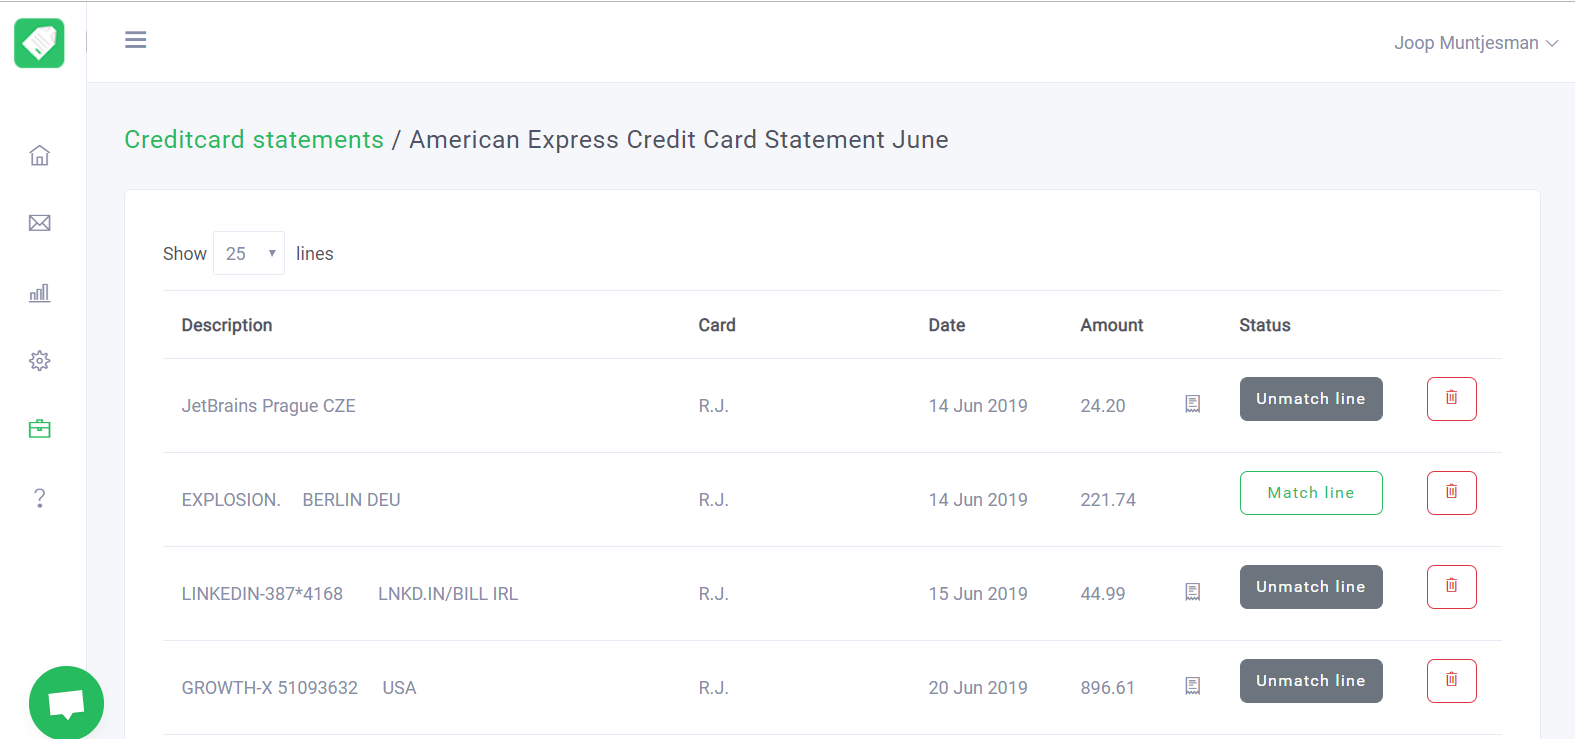The image size is (1575, 739).
Task: Delete the EXPLOSION. BERLIN DEU line
Action: [1451, 493]
